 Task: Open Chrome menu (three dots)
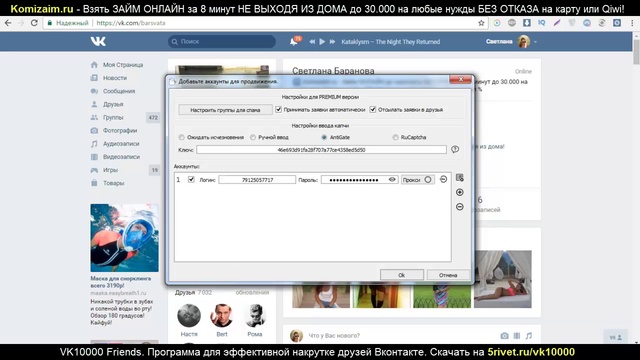click(632, 23)
